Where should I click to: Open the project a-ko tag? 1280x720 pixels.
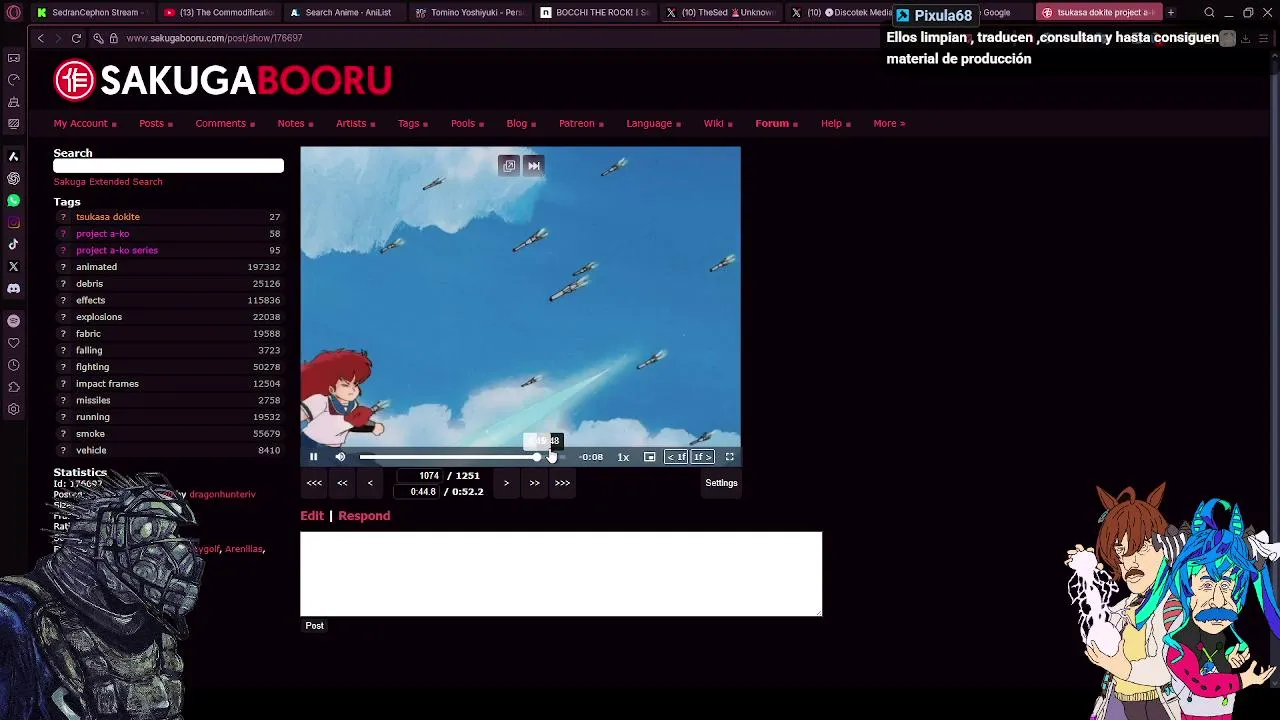point(102,234)
